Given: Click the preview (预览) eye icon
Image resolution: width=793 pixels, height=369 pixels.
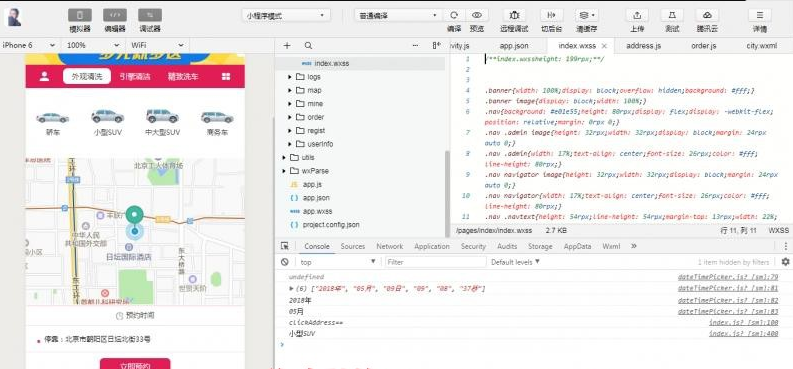Looking at the screenshot, I should pyautogui.click(x=476, y=15).
